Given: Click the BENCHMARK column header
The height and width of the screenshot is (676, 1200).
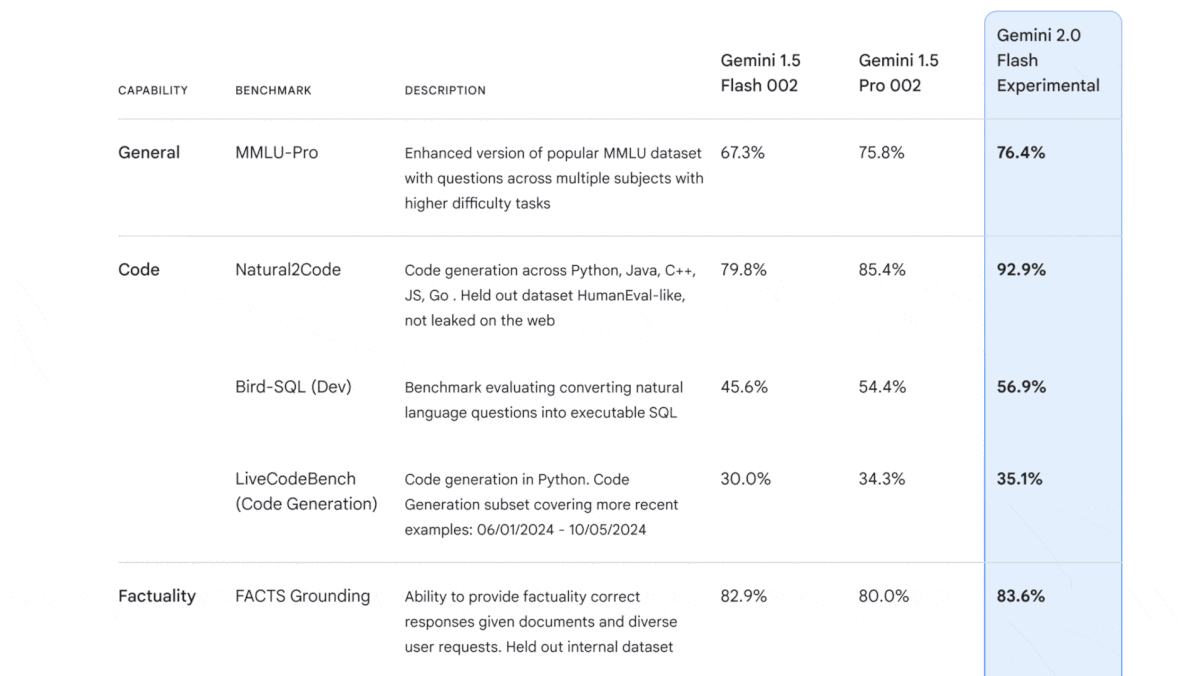Looking at the screenshot, I should click(x=273, y=90).
